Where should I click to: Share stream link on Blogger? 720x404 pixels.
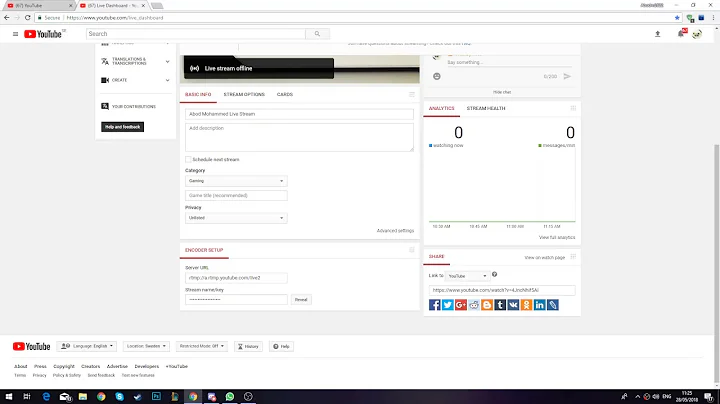(487, 305)
